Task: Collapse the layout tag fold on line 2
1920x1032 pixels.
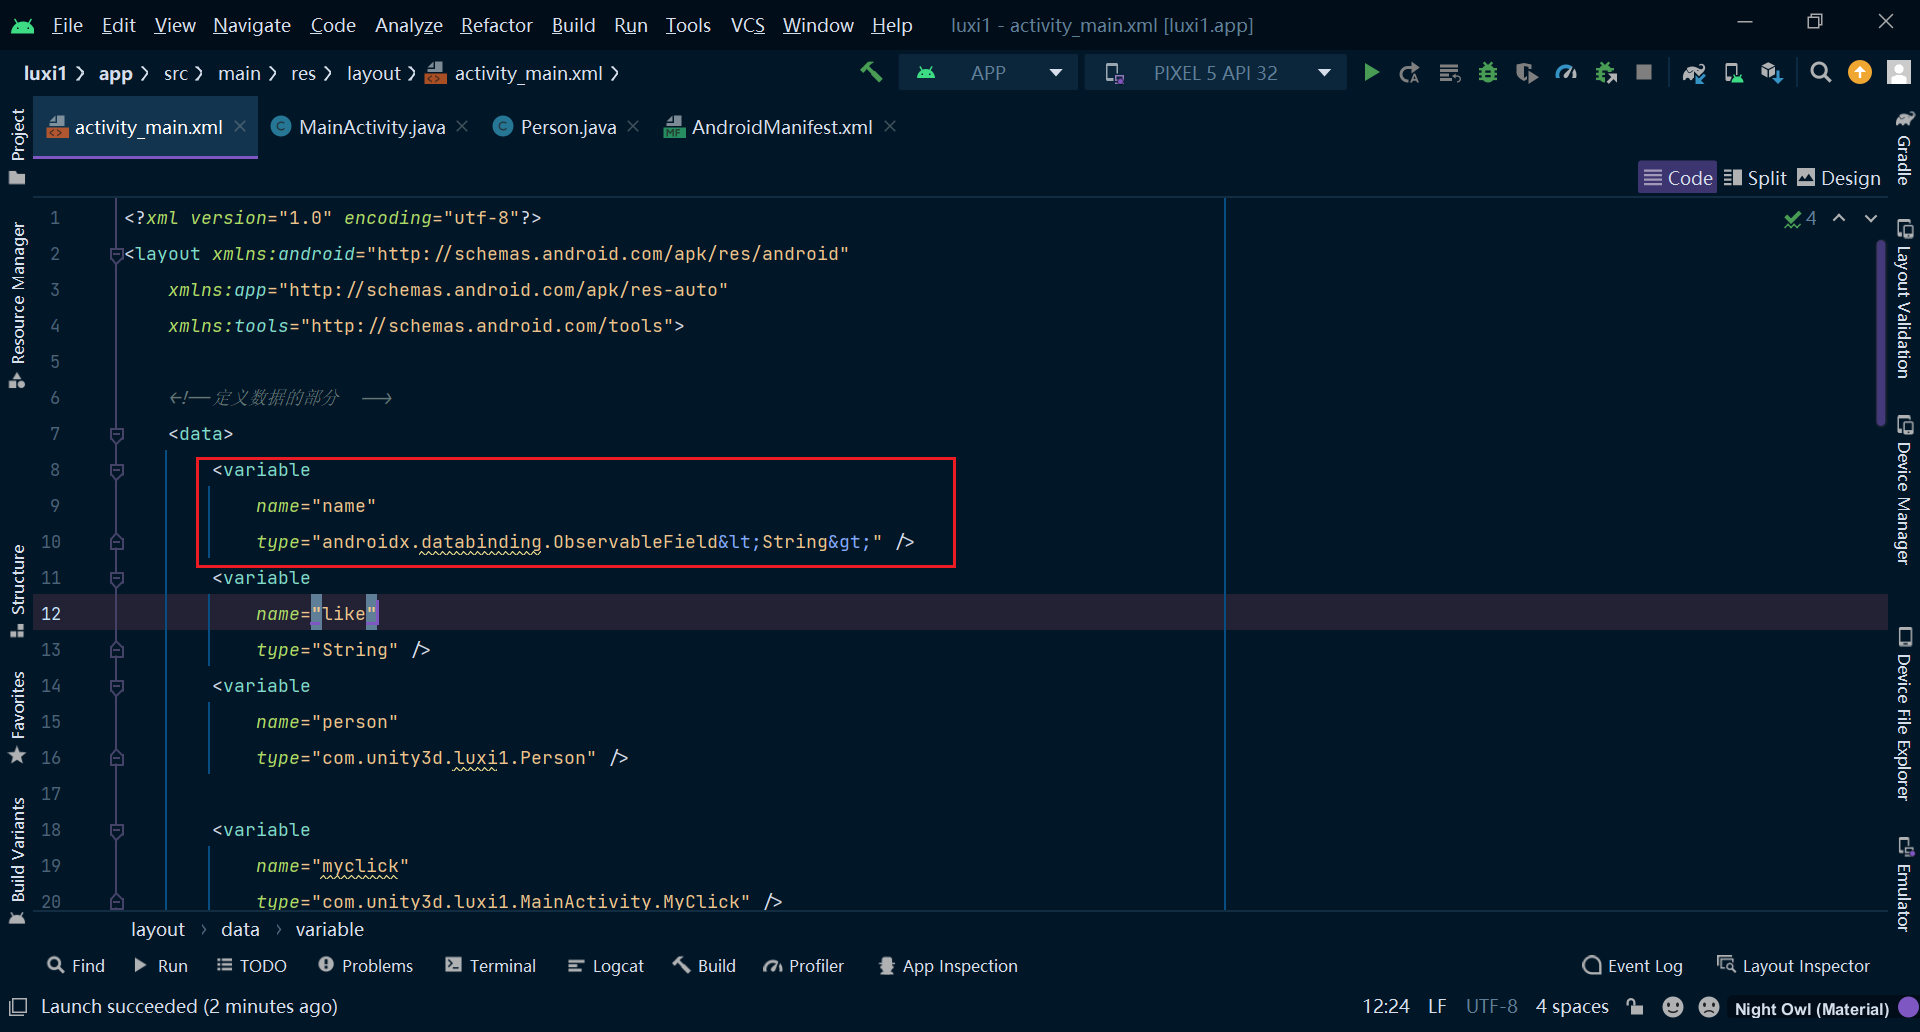Action: point(117,255)
